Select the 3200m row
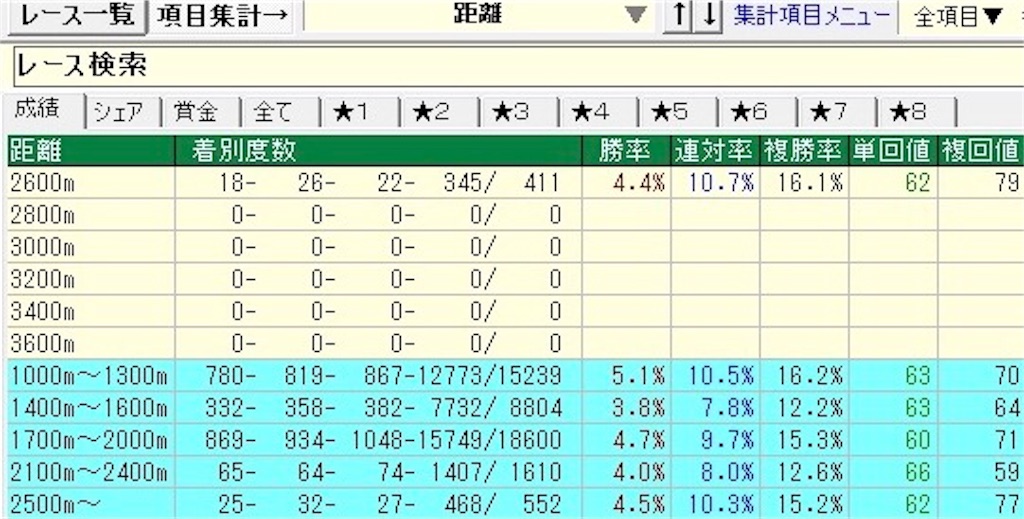The image size is (1024, 519). pos(516,279)
